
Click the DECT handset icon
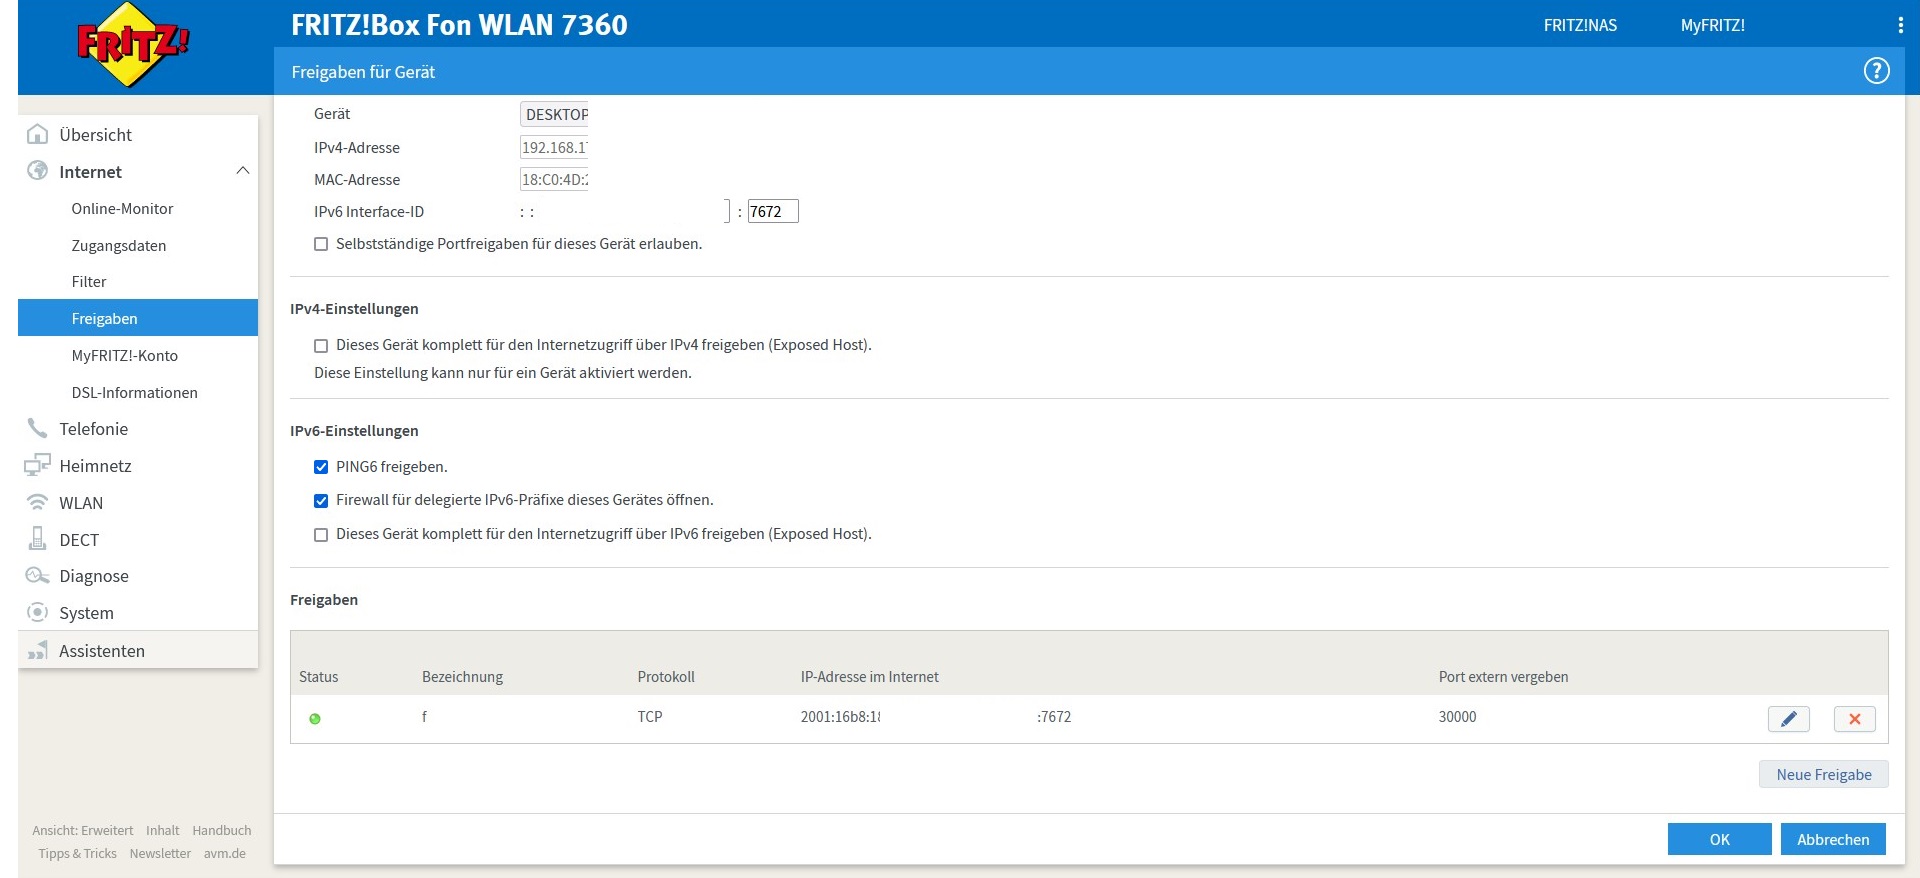[x=38, y=539]
